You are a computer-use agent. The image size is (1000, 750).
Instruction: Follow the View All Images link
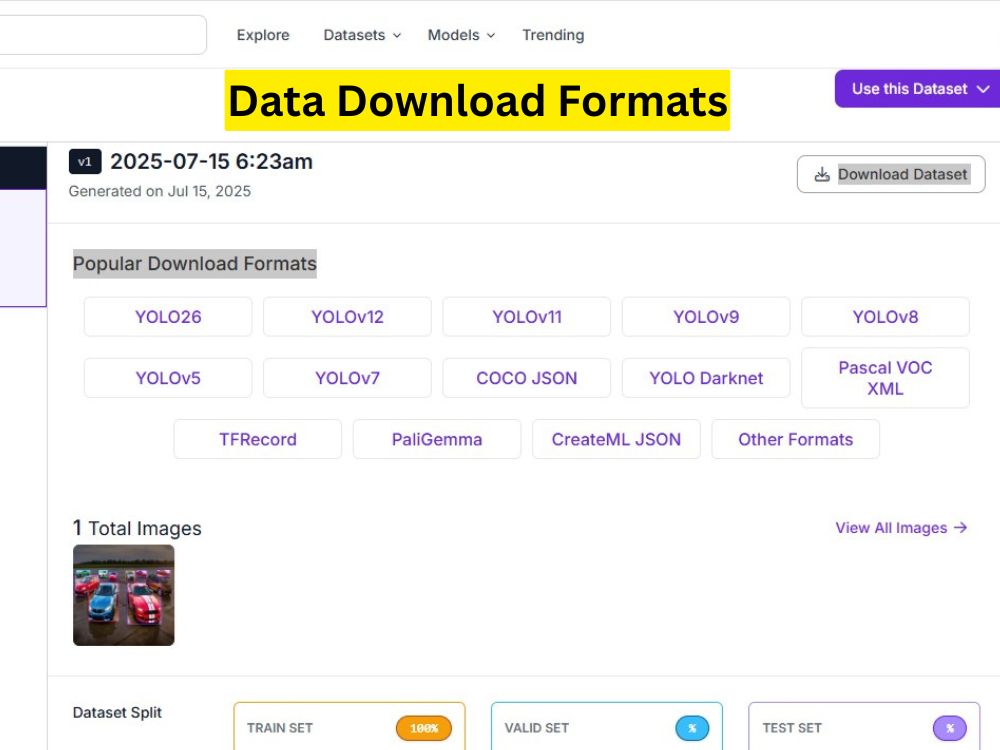[901, 527]
